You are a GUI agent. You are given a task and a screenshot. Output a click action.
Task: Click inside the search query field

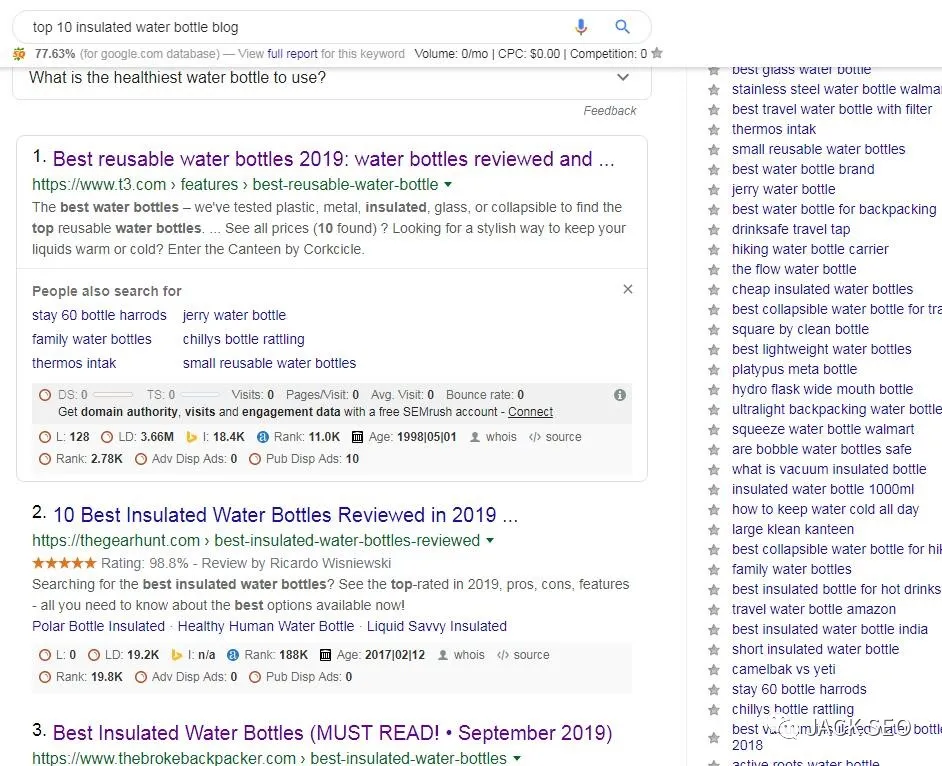tap(300, 27)
